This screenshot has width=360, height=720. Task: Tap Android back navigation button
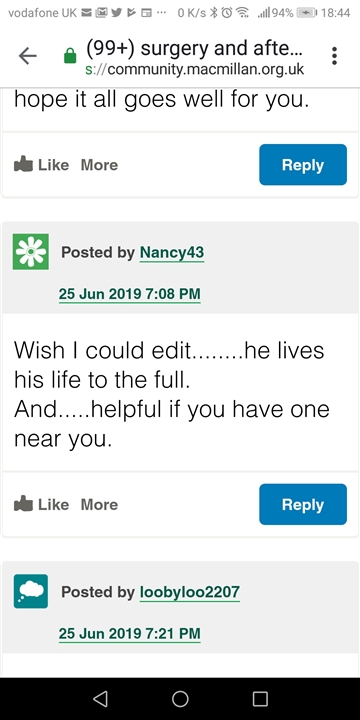(100, 698)
